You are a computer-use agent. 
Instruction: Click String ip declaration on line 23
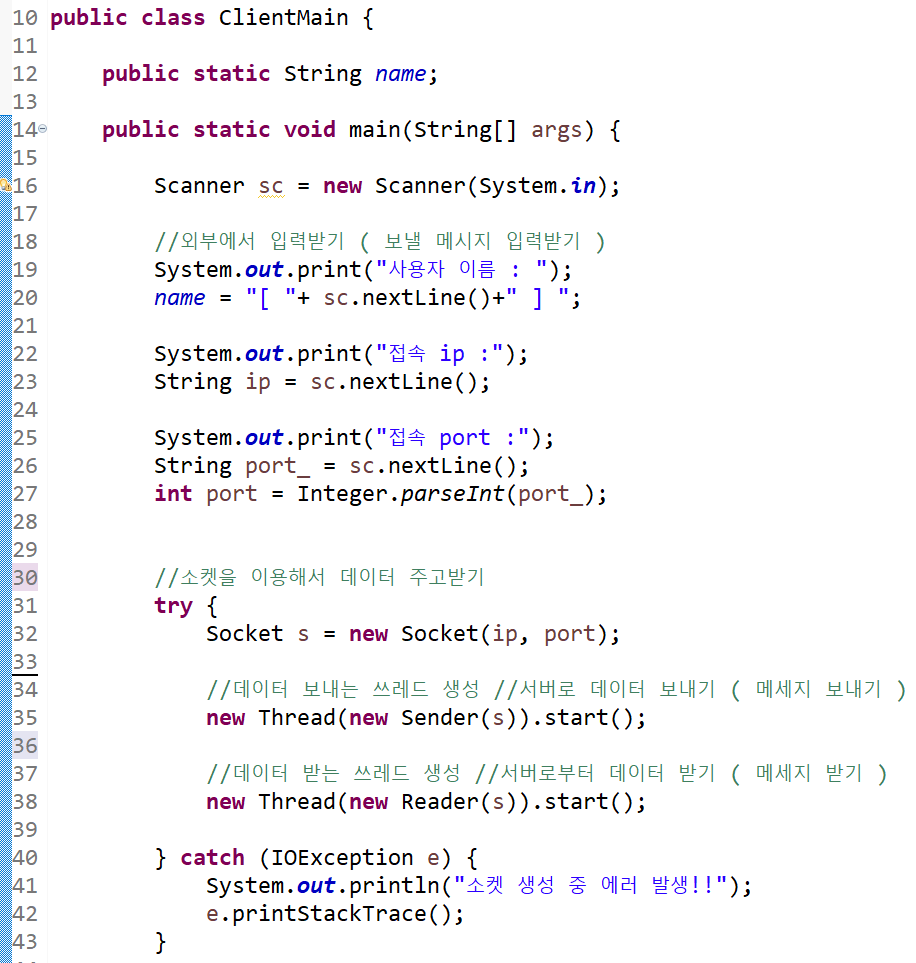pos(212,382)
